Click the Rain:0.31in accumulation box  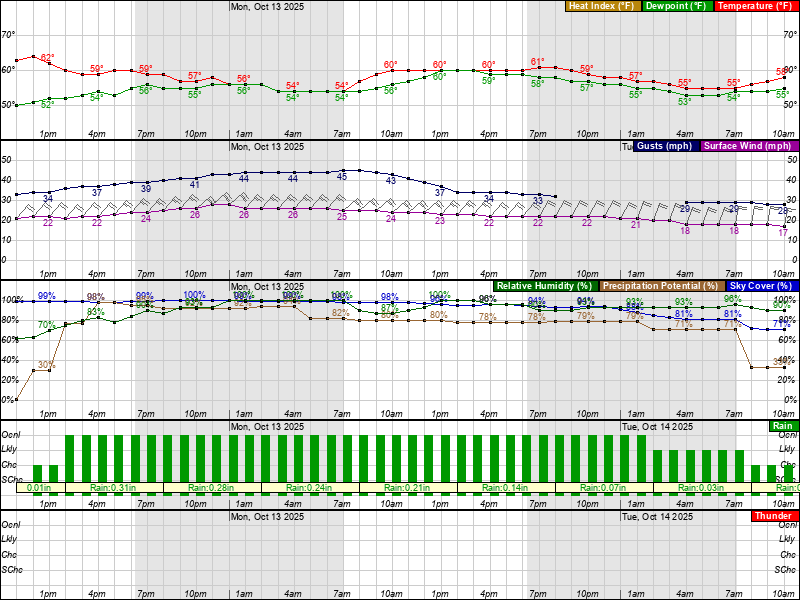click(x=113, y=488)
